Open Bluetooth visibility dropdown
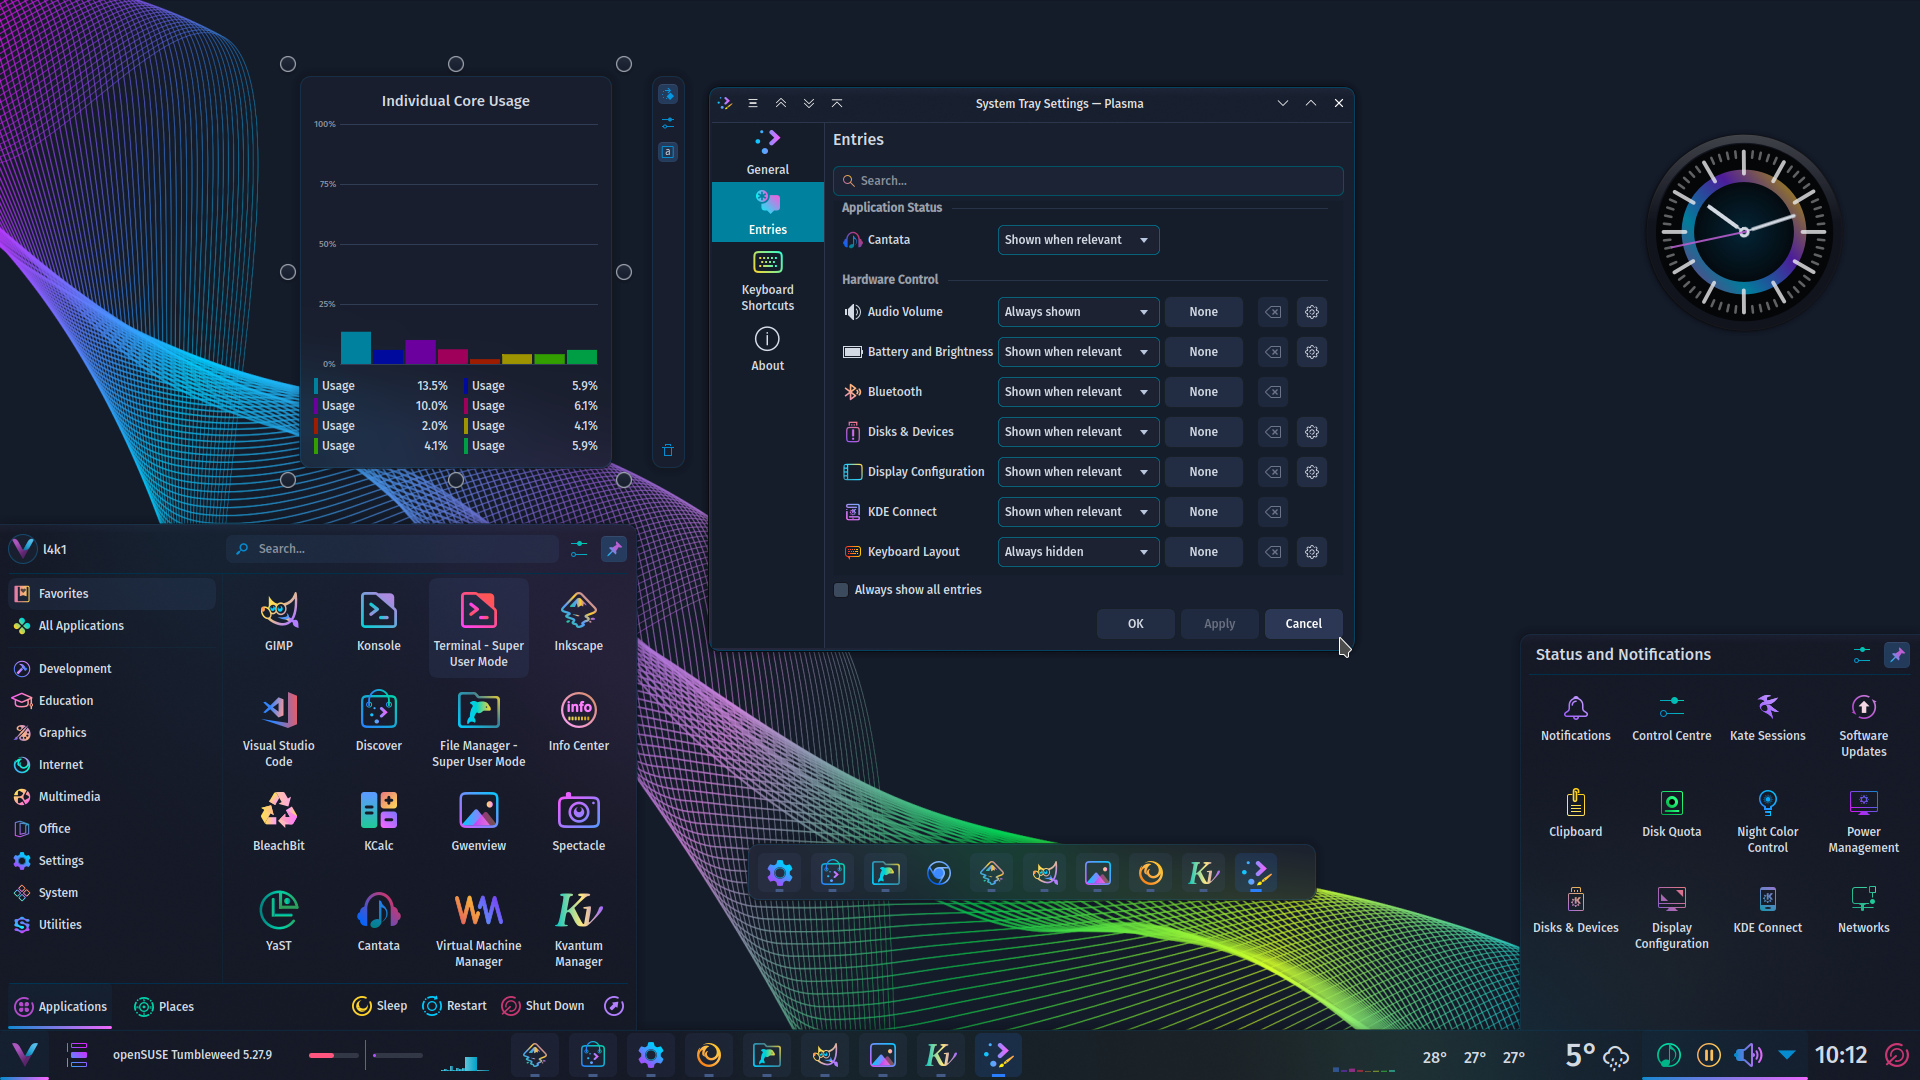 pos(1078,392)
